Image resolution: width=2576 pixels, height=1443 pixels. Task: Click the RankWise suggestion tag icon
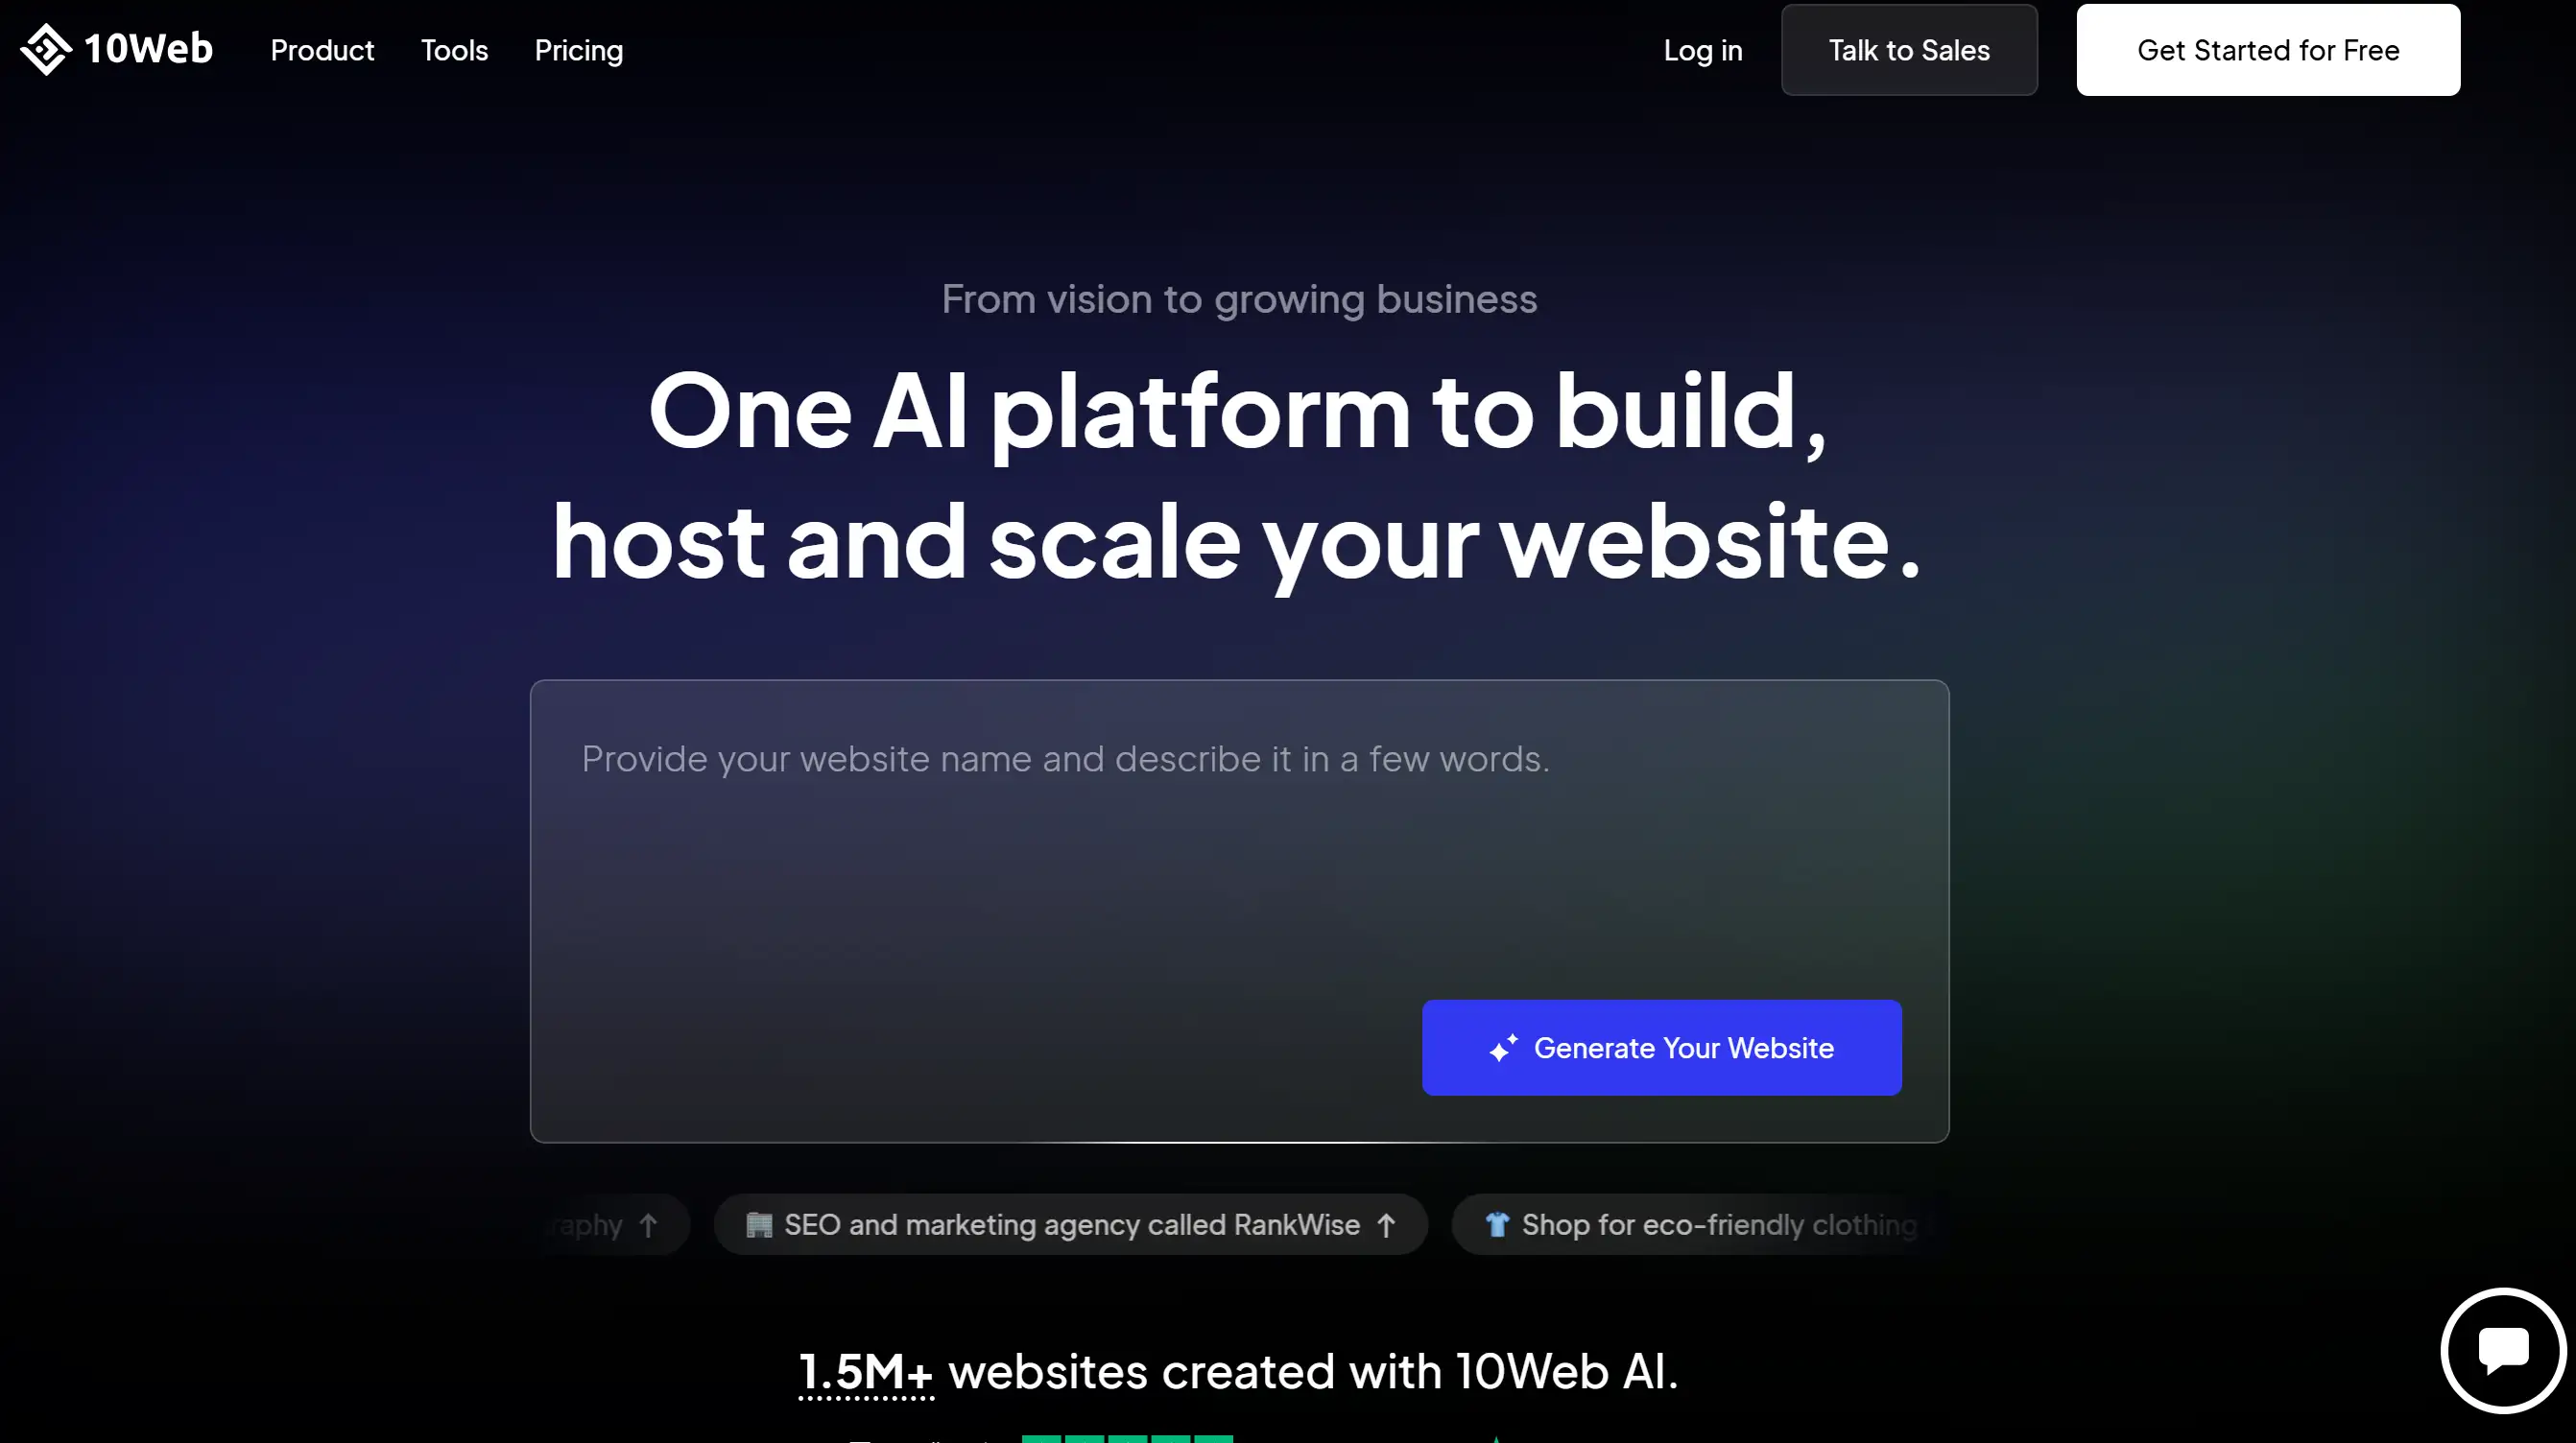point(759,1225)
